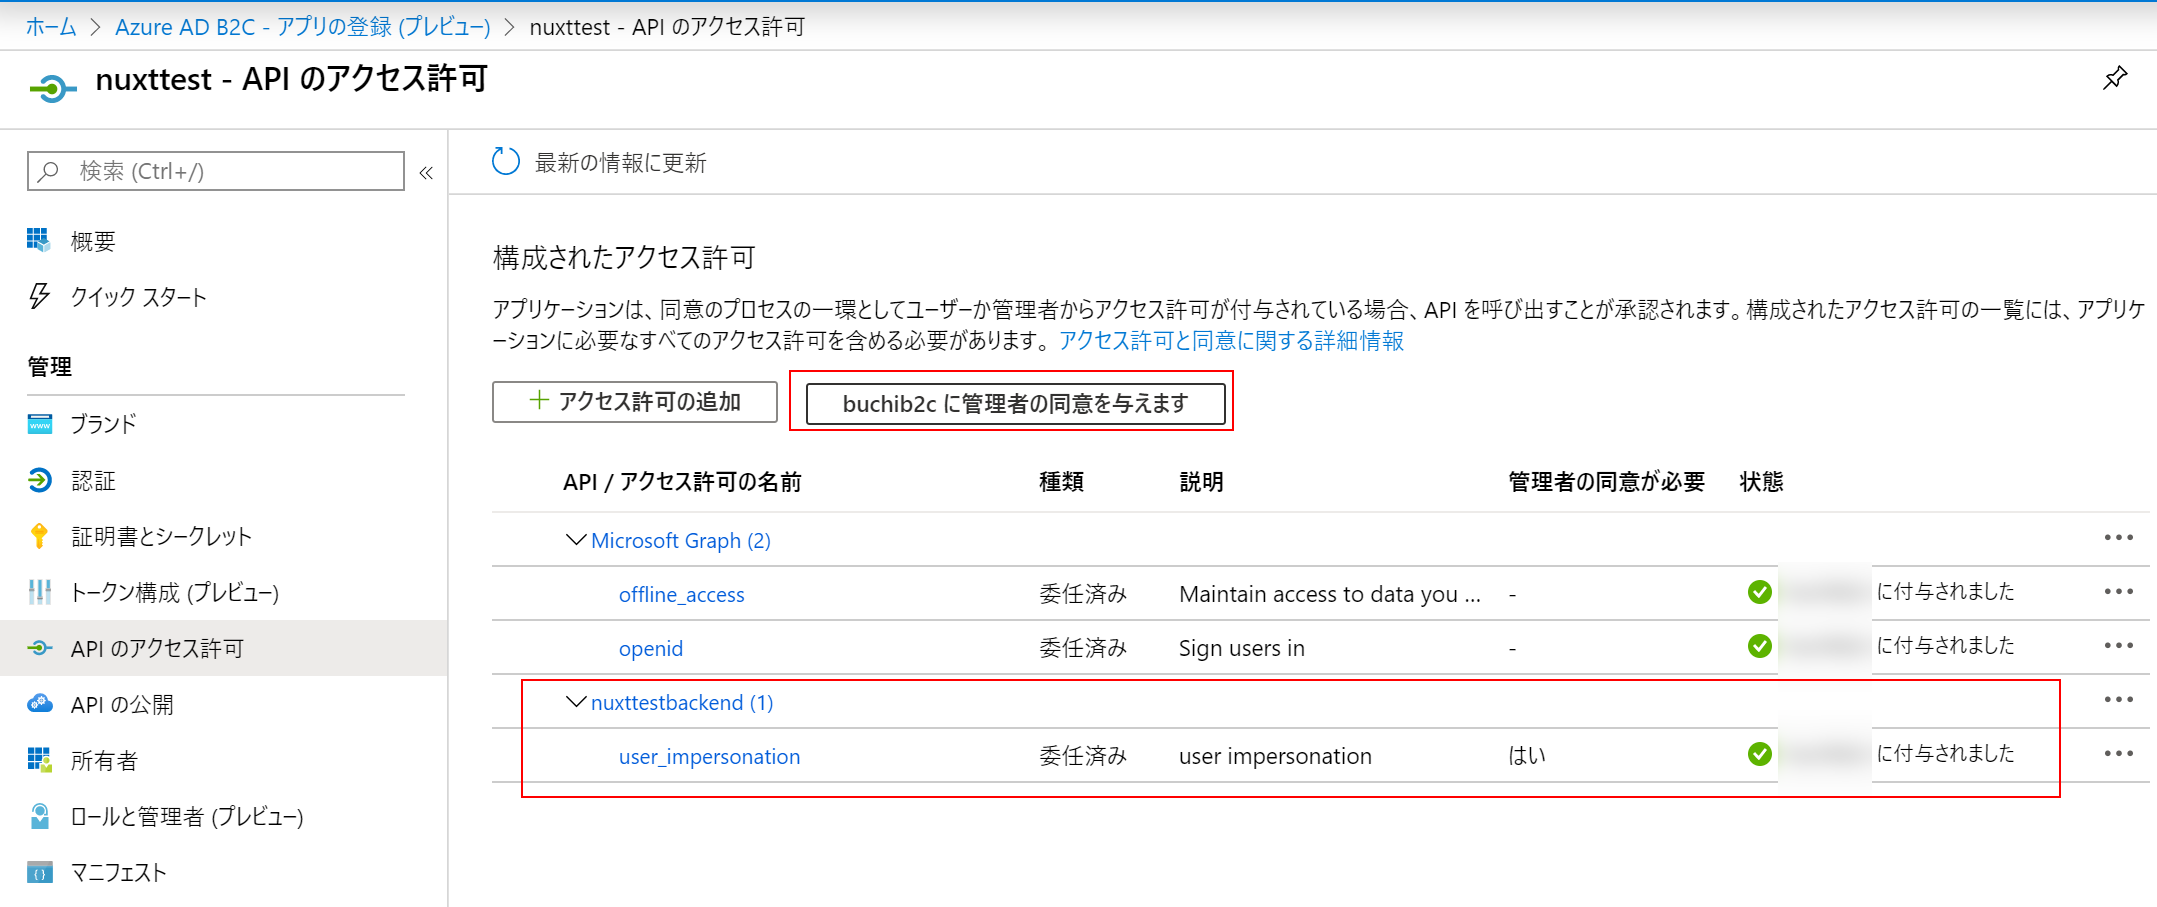Click 最新の情報に更新 refresh button

coord(600,162)
